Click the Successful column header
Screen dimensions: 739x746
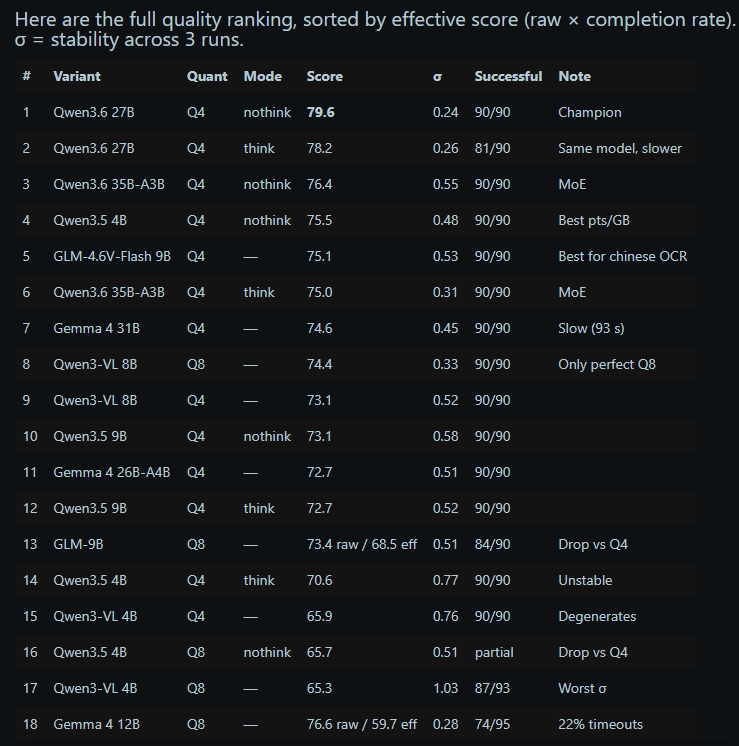point(508,76)
